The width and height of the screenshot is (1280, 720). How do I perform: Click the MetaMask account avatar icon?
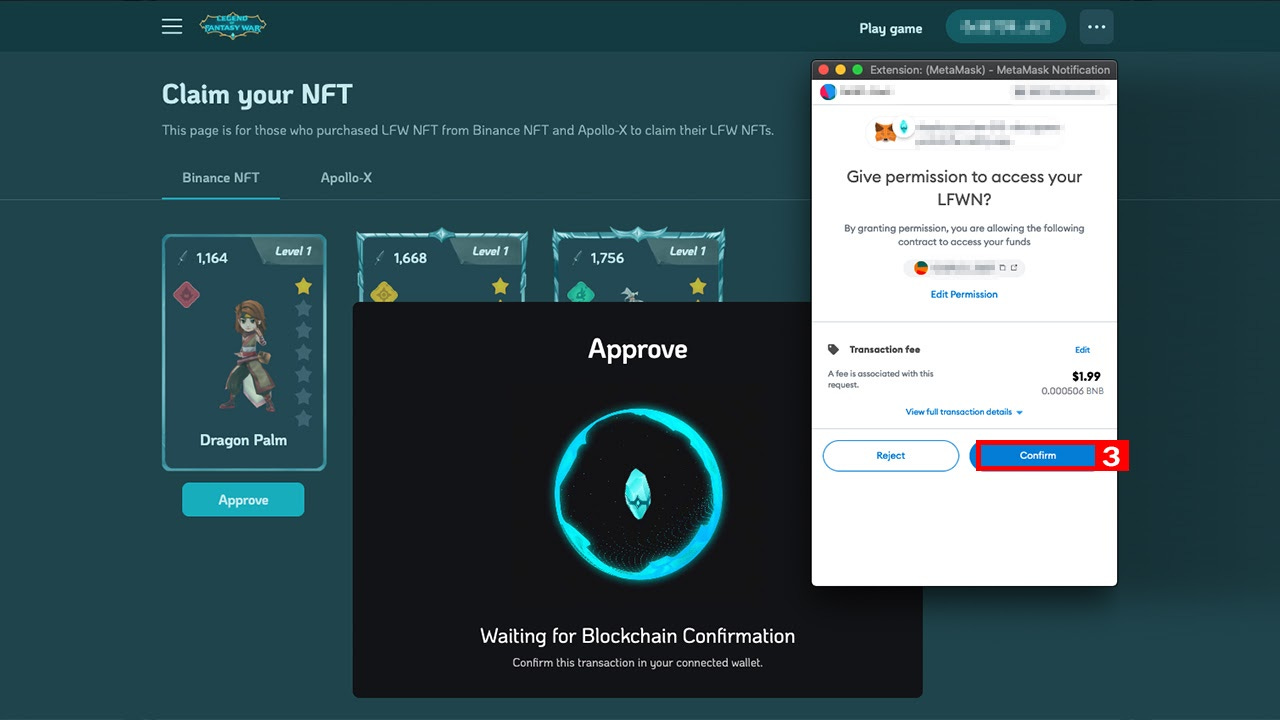[828, 92]
